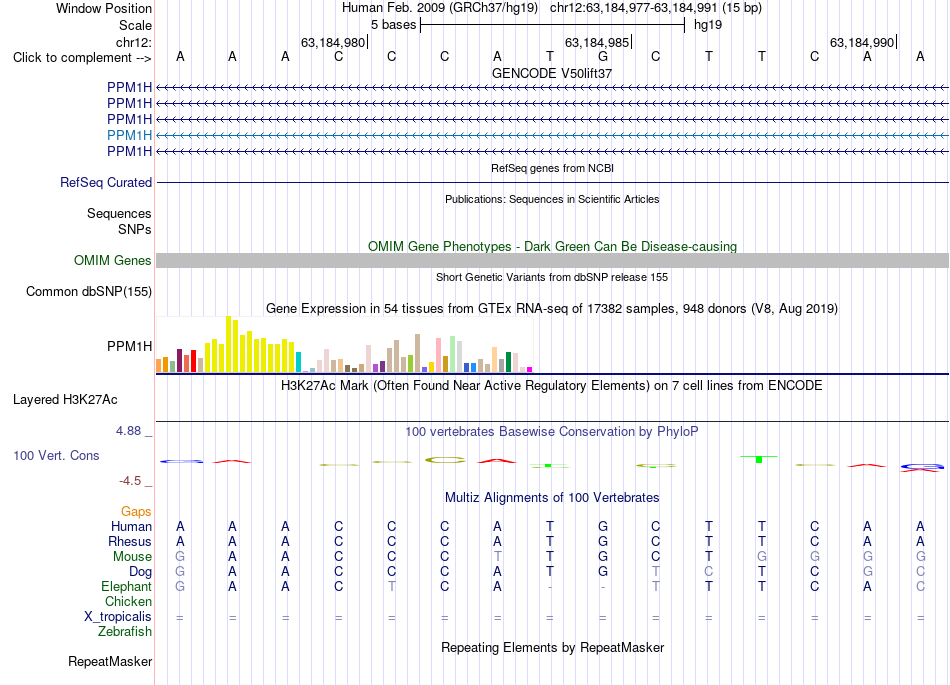Click the cyan bar in GTEx expression chart
The height and width of the screenshot is (685, 950).
pos(298,362)
